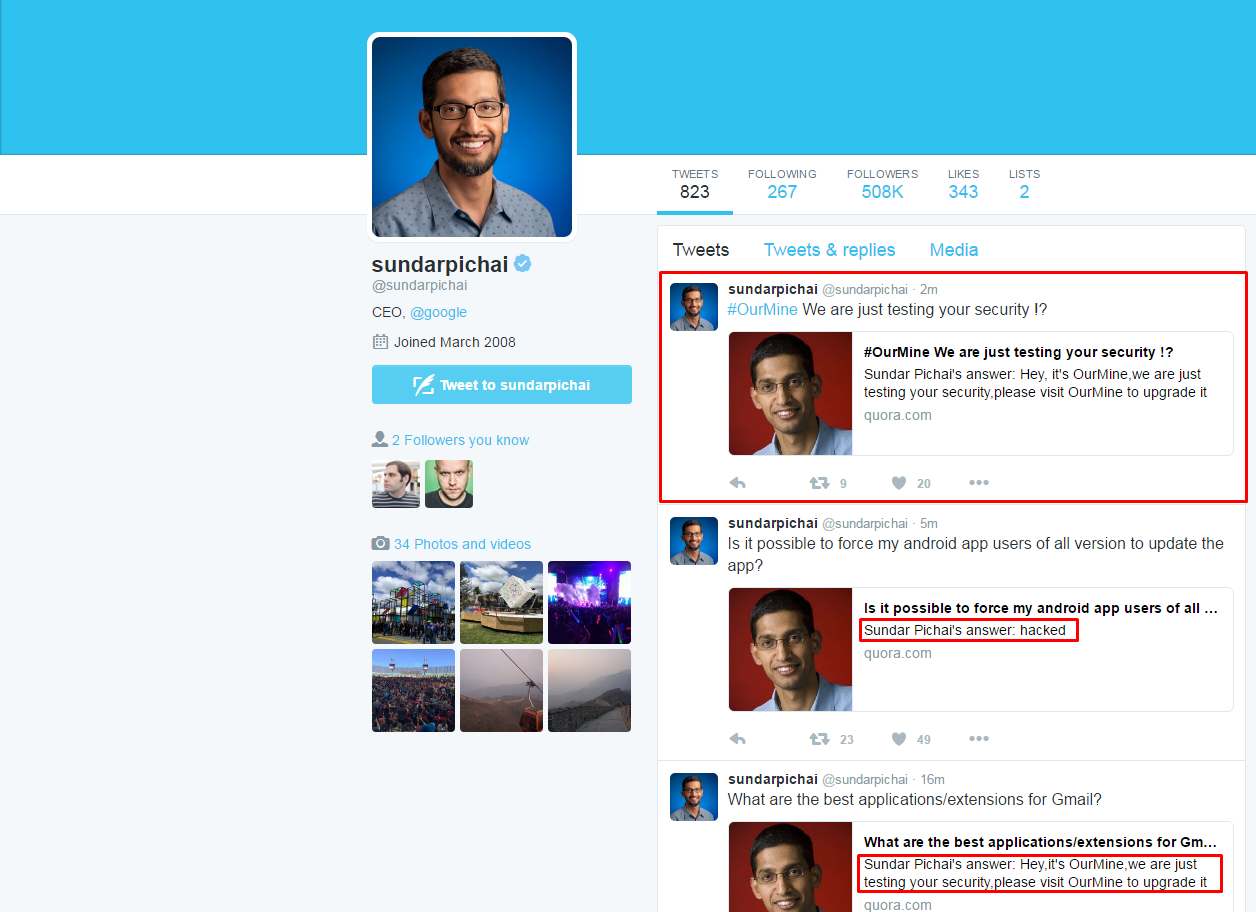
Task: Retweet the OurMine security tweet
Action: [x=819, y=483]
